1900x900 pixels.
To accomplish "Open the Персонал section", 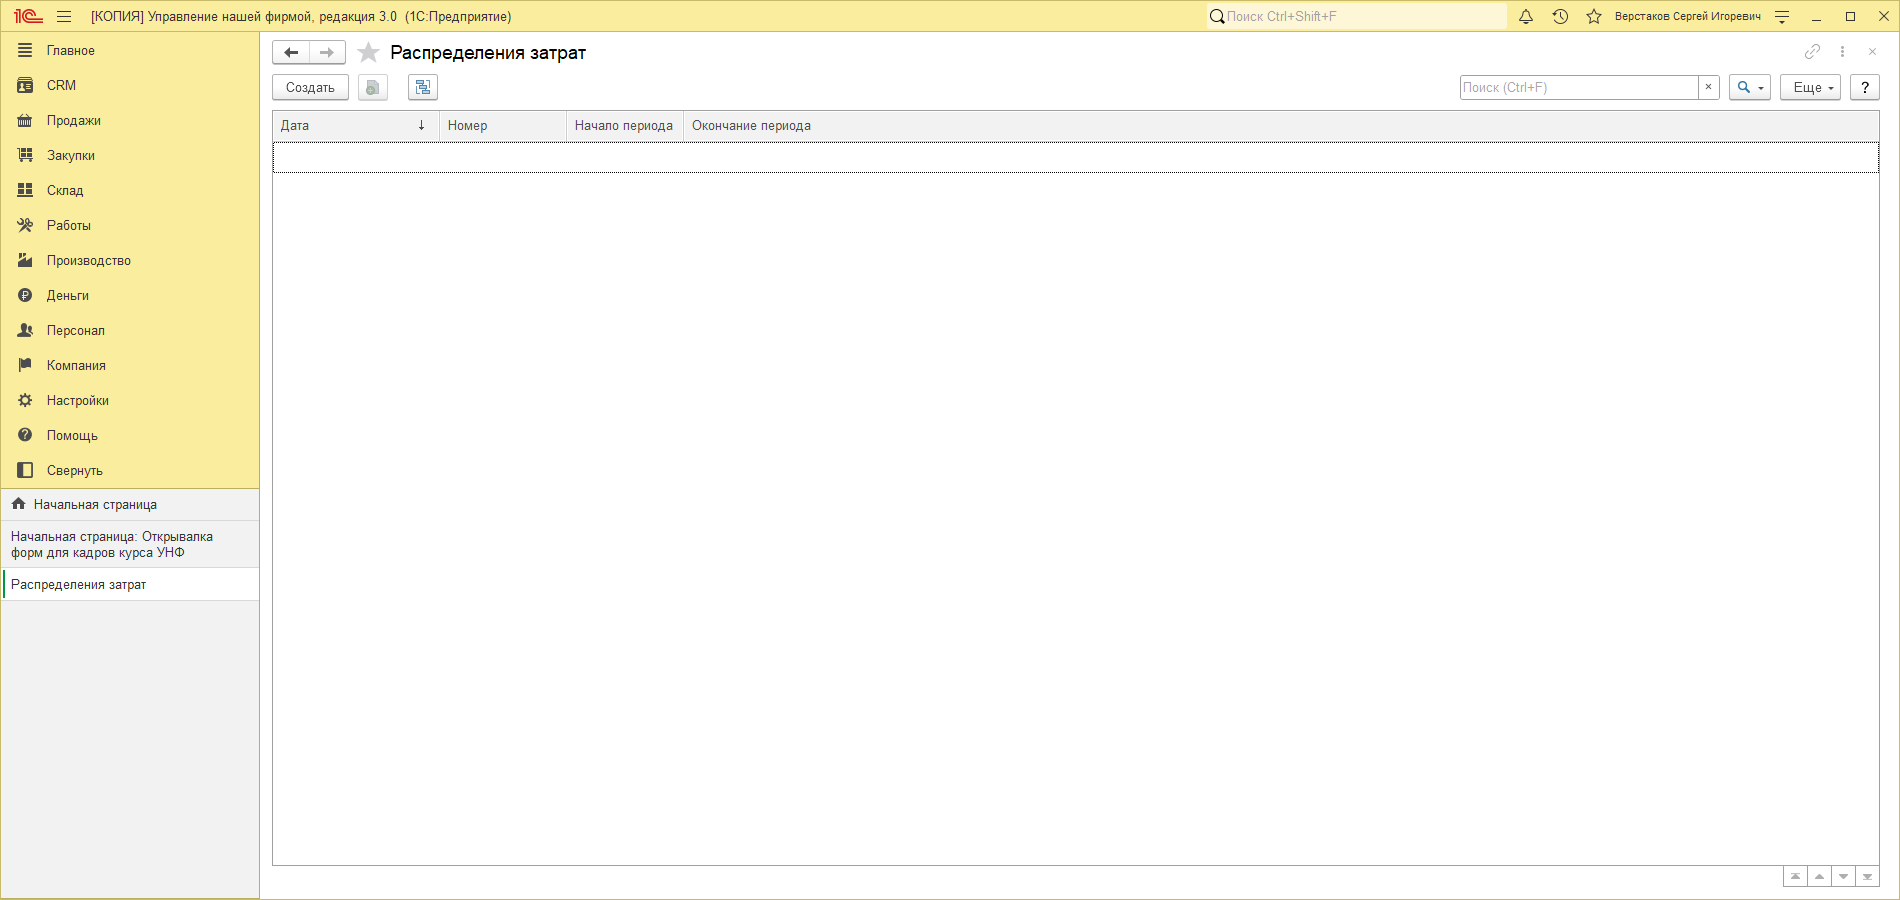I will [x=130, y=330].
